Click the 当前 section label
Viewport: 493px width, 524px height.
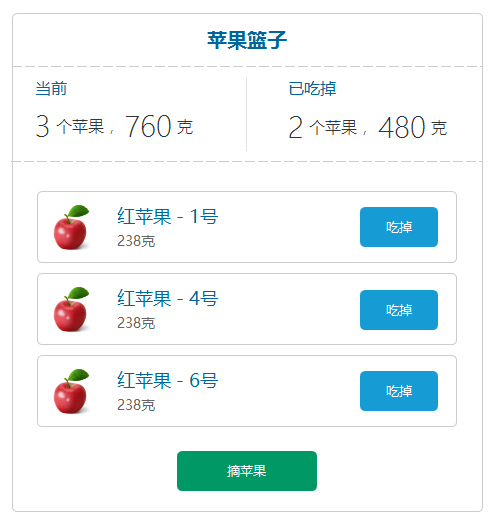coord(51,89)
